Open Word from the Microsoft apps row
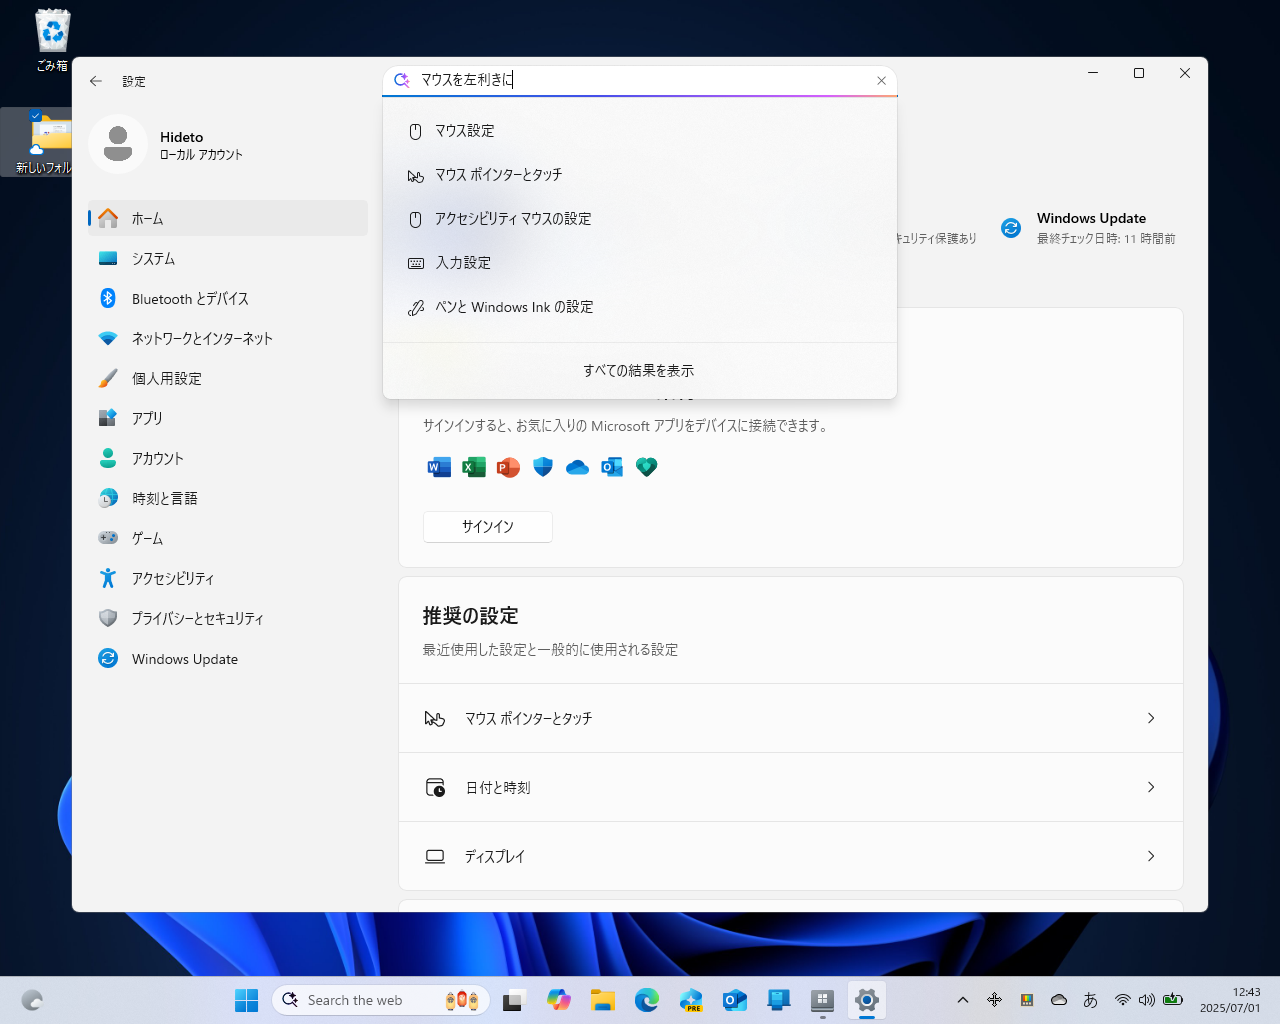The height and width of the screenshot is (1024, 1280). click(439, 467)
